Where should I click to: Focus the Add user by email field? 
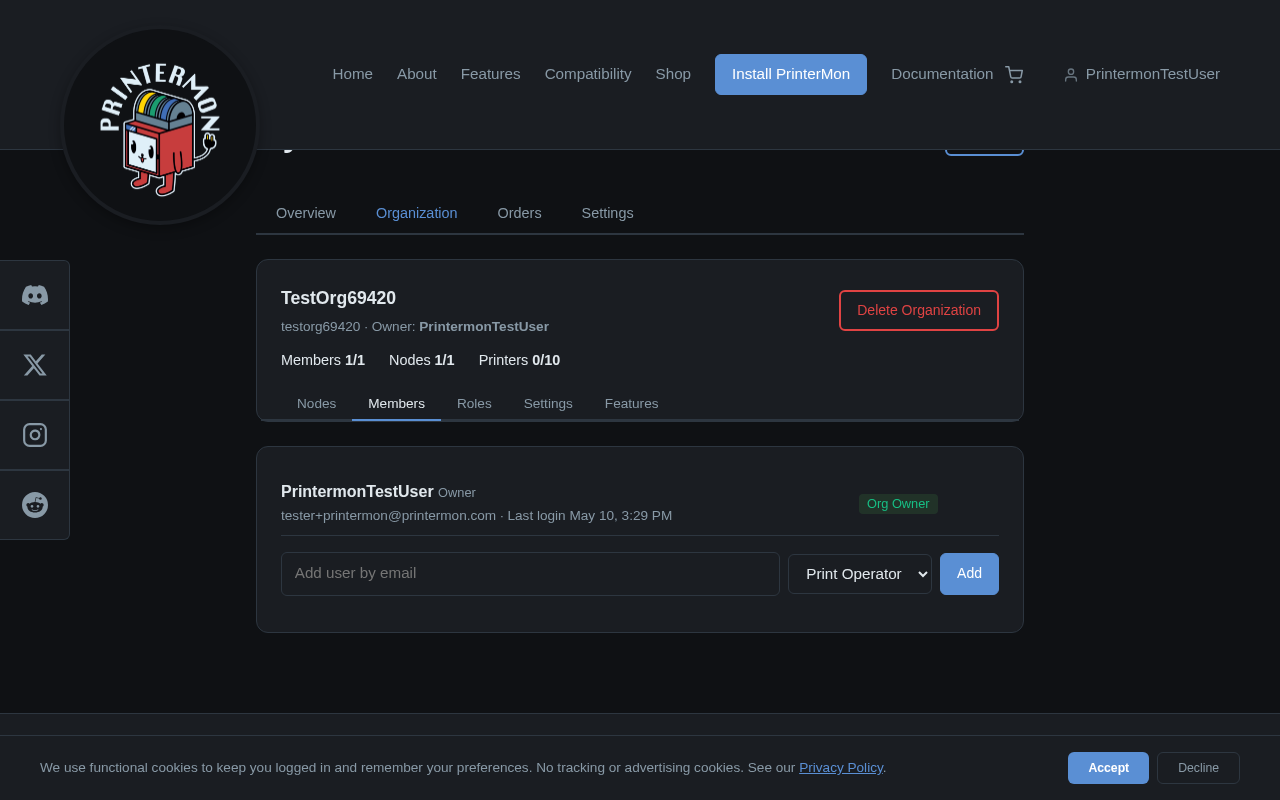point(530,574)
